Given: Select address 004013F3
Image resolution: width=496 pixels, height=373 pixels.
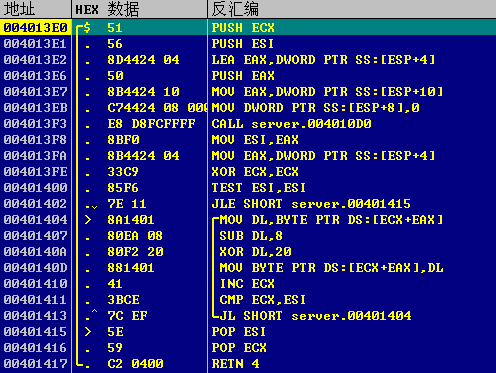Looking at the screenshot, I should click(35, 124).
